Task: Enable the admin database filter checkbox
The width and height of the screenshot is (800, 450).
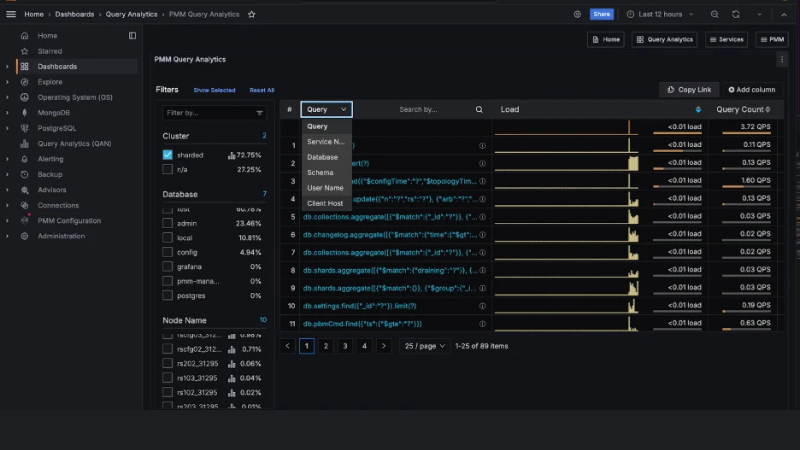Action: point(168,224)
